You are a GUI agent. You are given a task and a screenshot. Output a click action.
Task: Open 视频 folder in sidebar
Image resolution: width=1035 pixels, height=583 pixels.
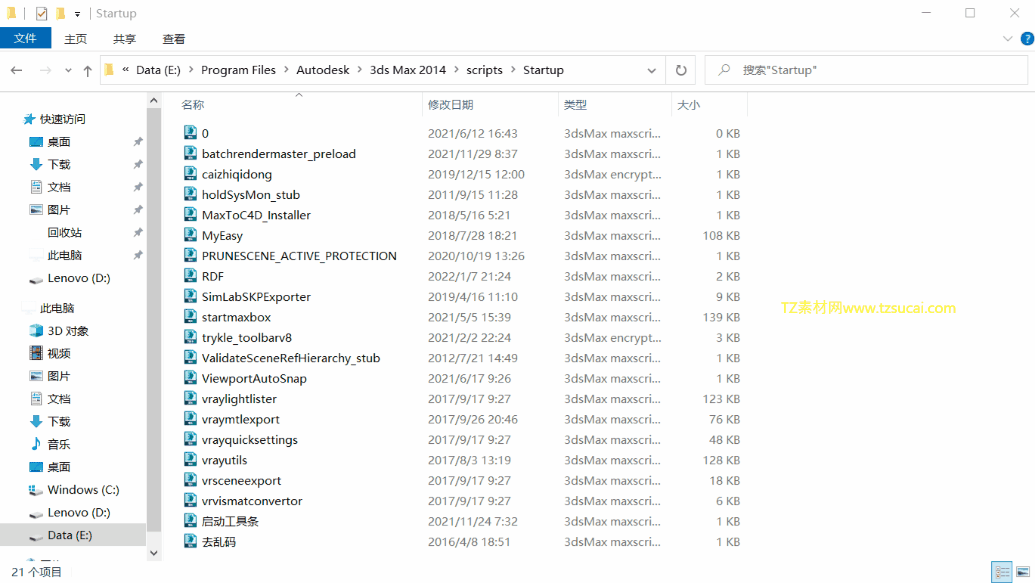(x=59, y=353)
